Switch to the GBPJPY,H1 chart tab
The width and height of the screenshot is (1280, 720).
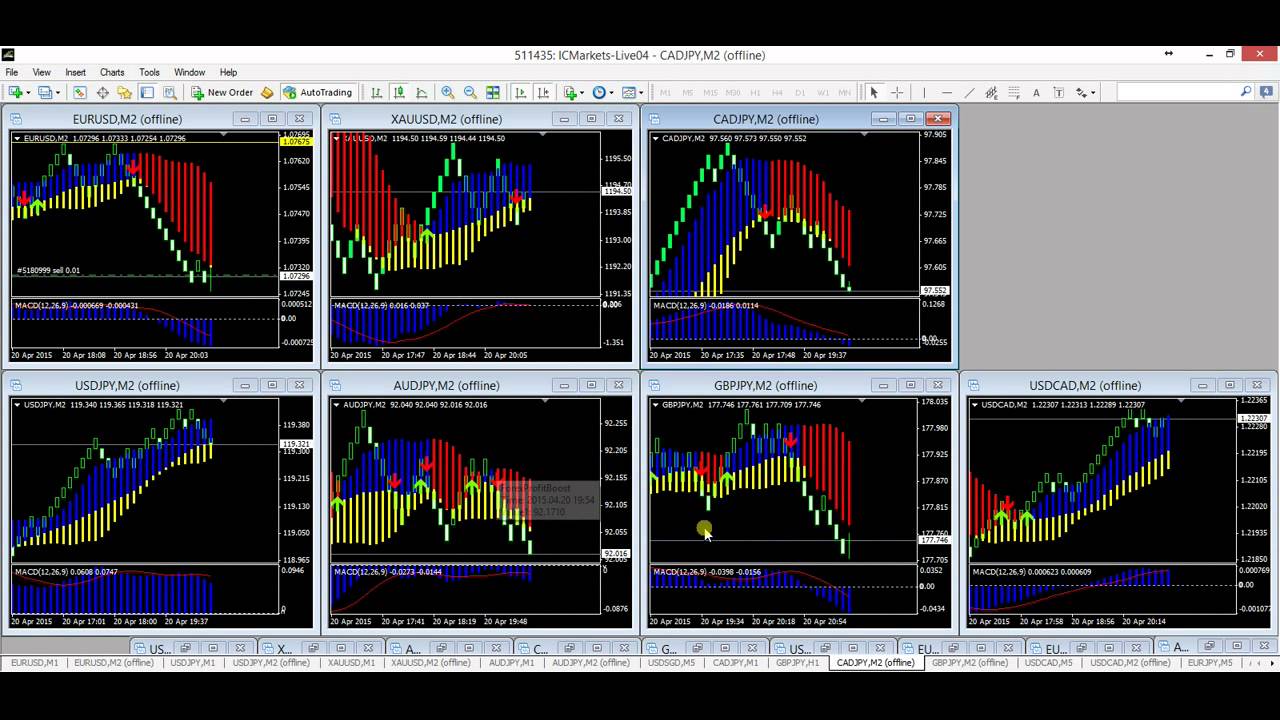click(x=797, y=663)
